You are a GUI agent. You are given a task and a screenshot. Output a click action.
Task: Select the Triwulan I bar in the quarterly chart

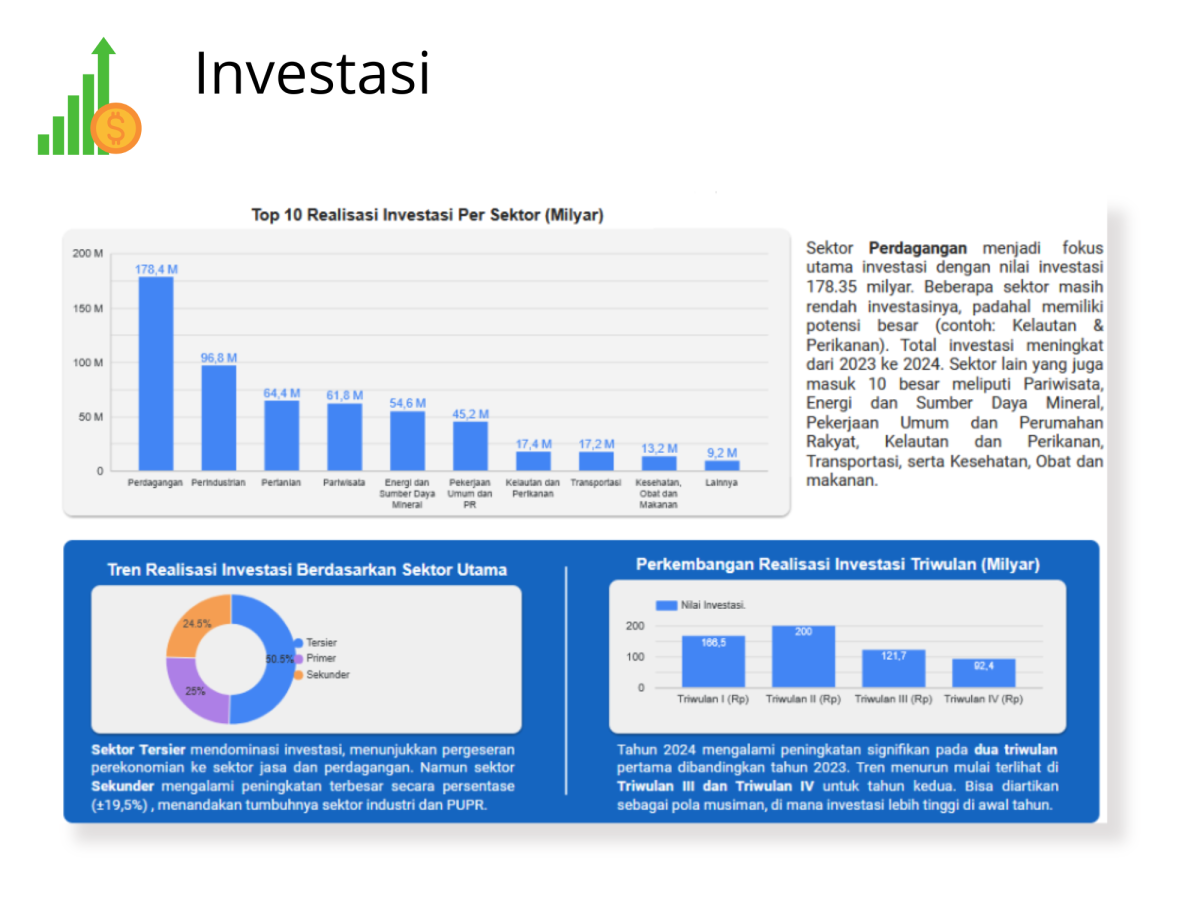(713, 662)
